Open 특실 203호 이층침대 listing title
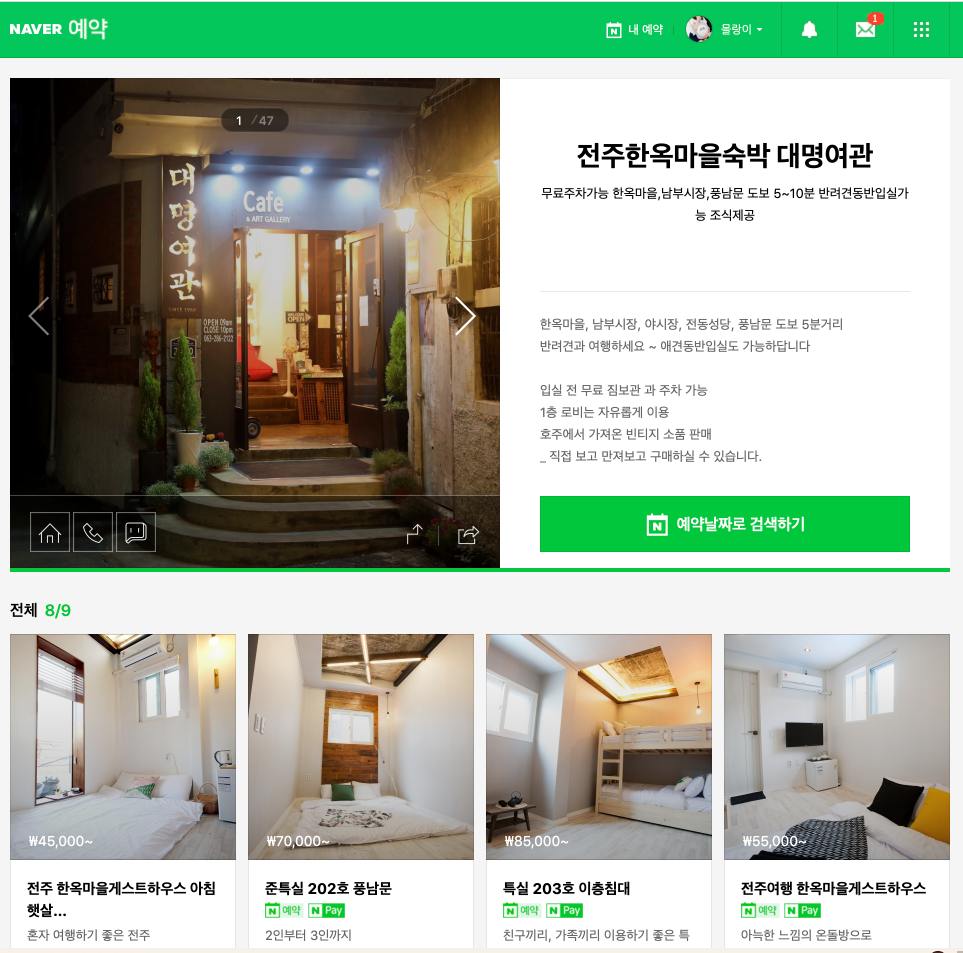The width and height of the screenshot is (963, 953). [566, 889]
